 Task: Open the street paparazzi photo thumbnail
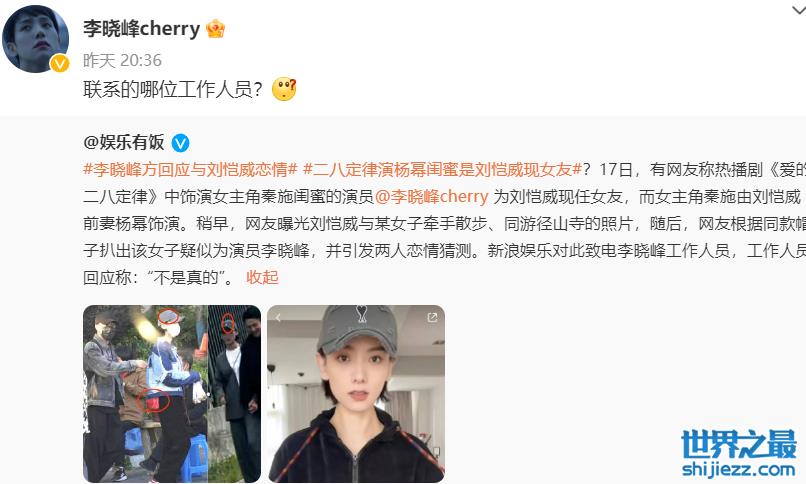[x=172, y=394]
